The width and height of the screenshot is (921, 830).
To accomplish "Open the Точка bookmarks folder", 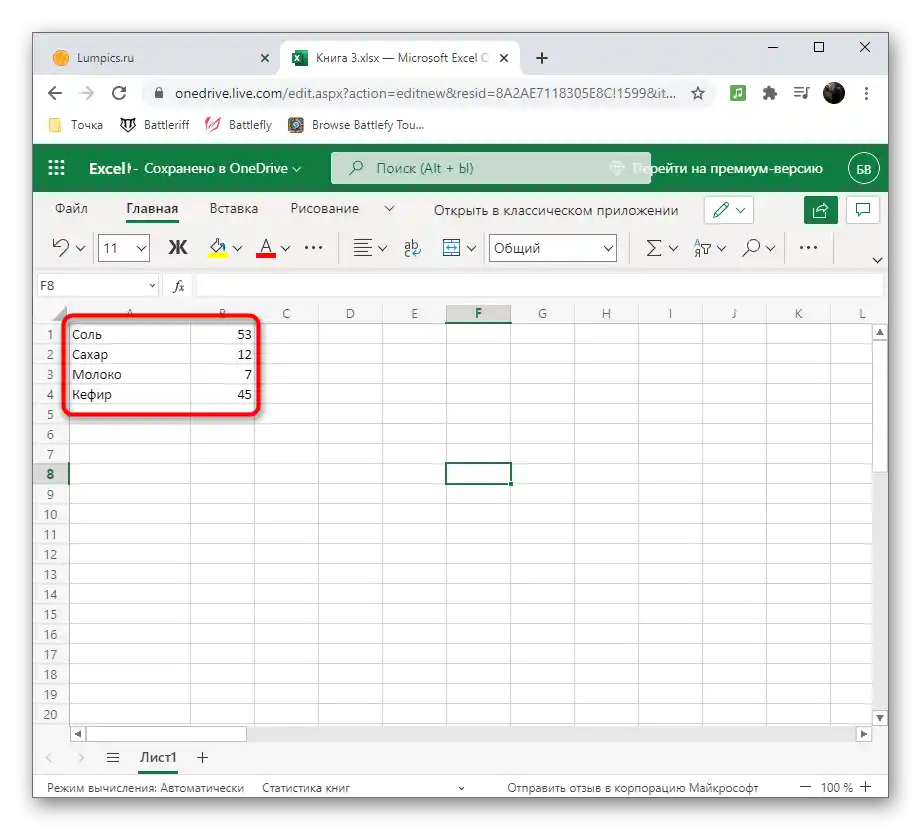I will (x=75, y=125).
